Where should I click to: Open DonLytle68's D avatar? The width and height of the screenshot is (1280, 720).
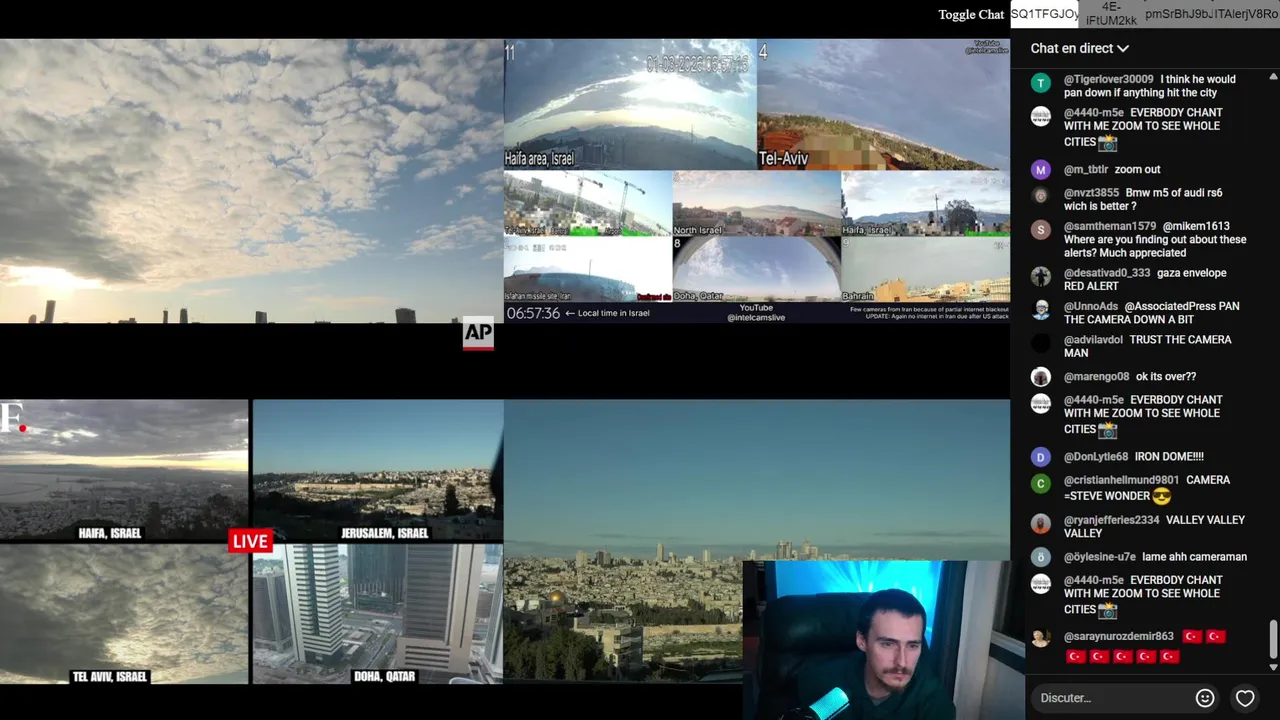(1041, 457)
